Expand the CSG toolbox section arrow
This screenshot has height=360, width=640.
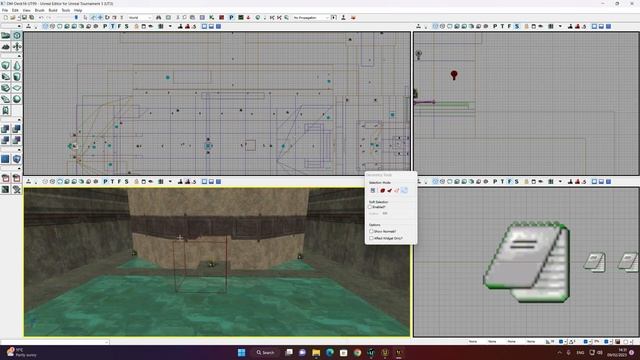pos(19,120)
